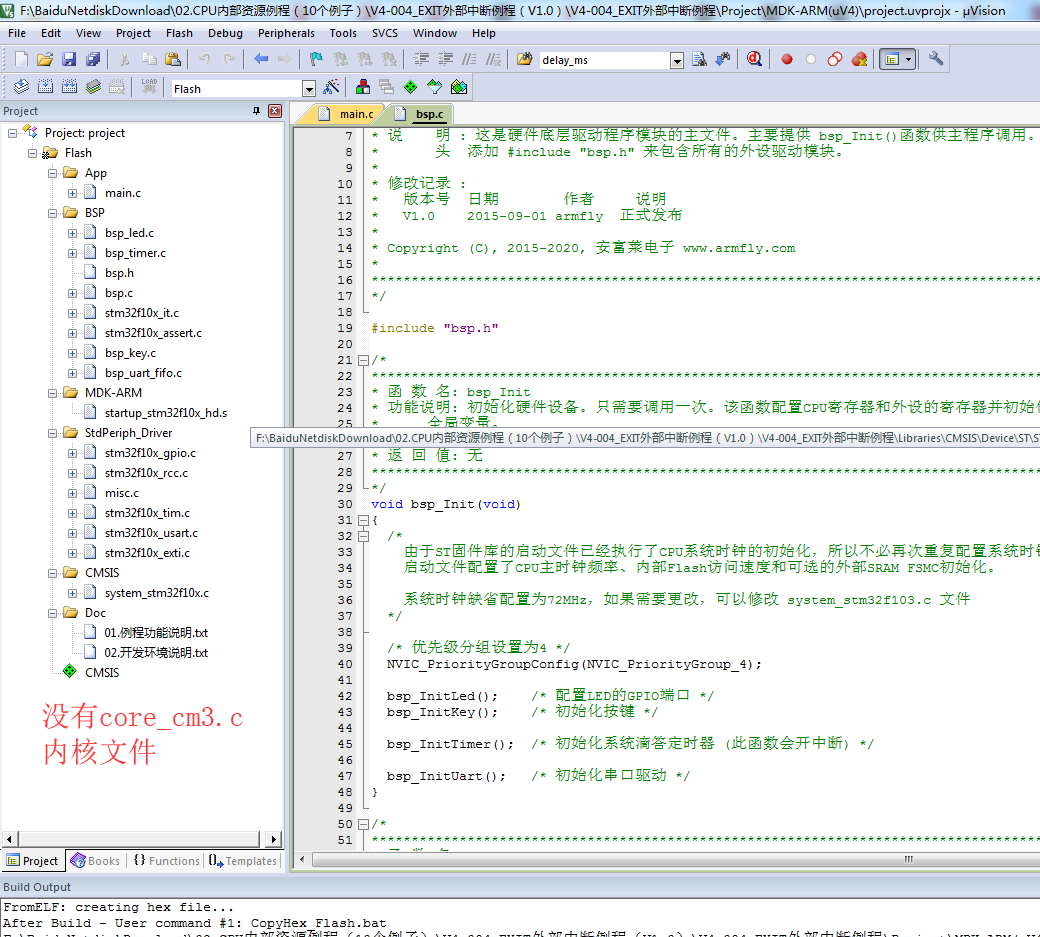Collapse the App folder group
Screen dimensions: 1040x937
click(52, 173)
